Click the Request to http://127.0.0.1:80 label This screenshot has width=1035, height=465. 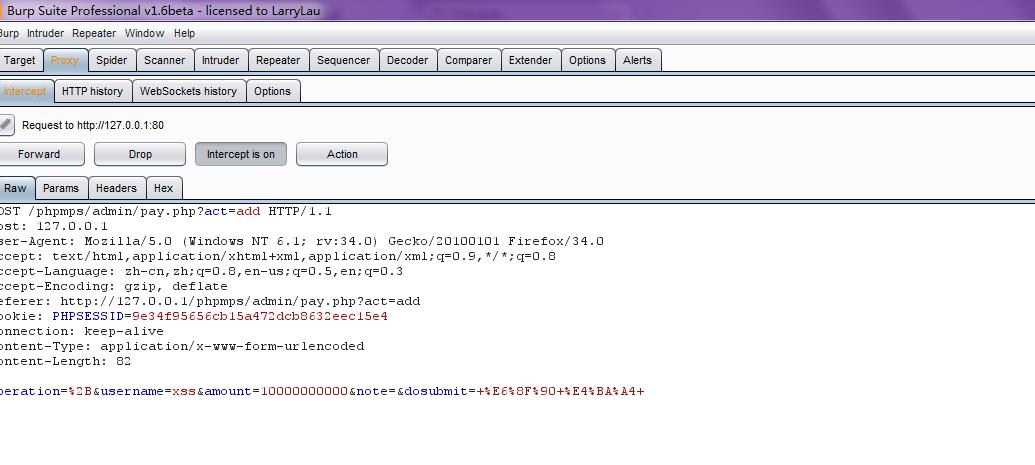point(93,125)
